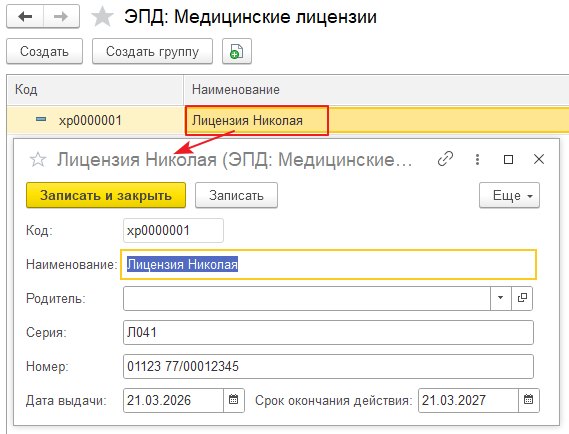Open calendar for Дата выдачи
The height and width of the screenshot is (434, 569).
[234, 400]
